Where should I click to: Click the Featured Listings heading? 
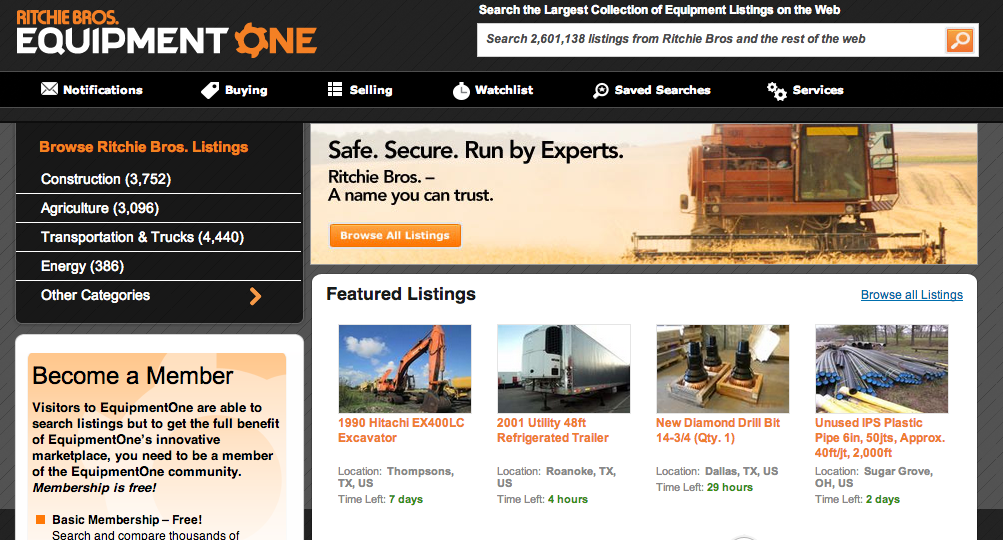[401, 294]
